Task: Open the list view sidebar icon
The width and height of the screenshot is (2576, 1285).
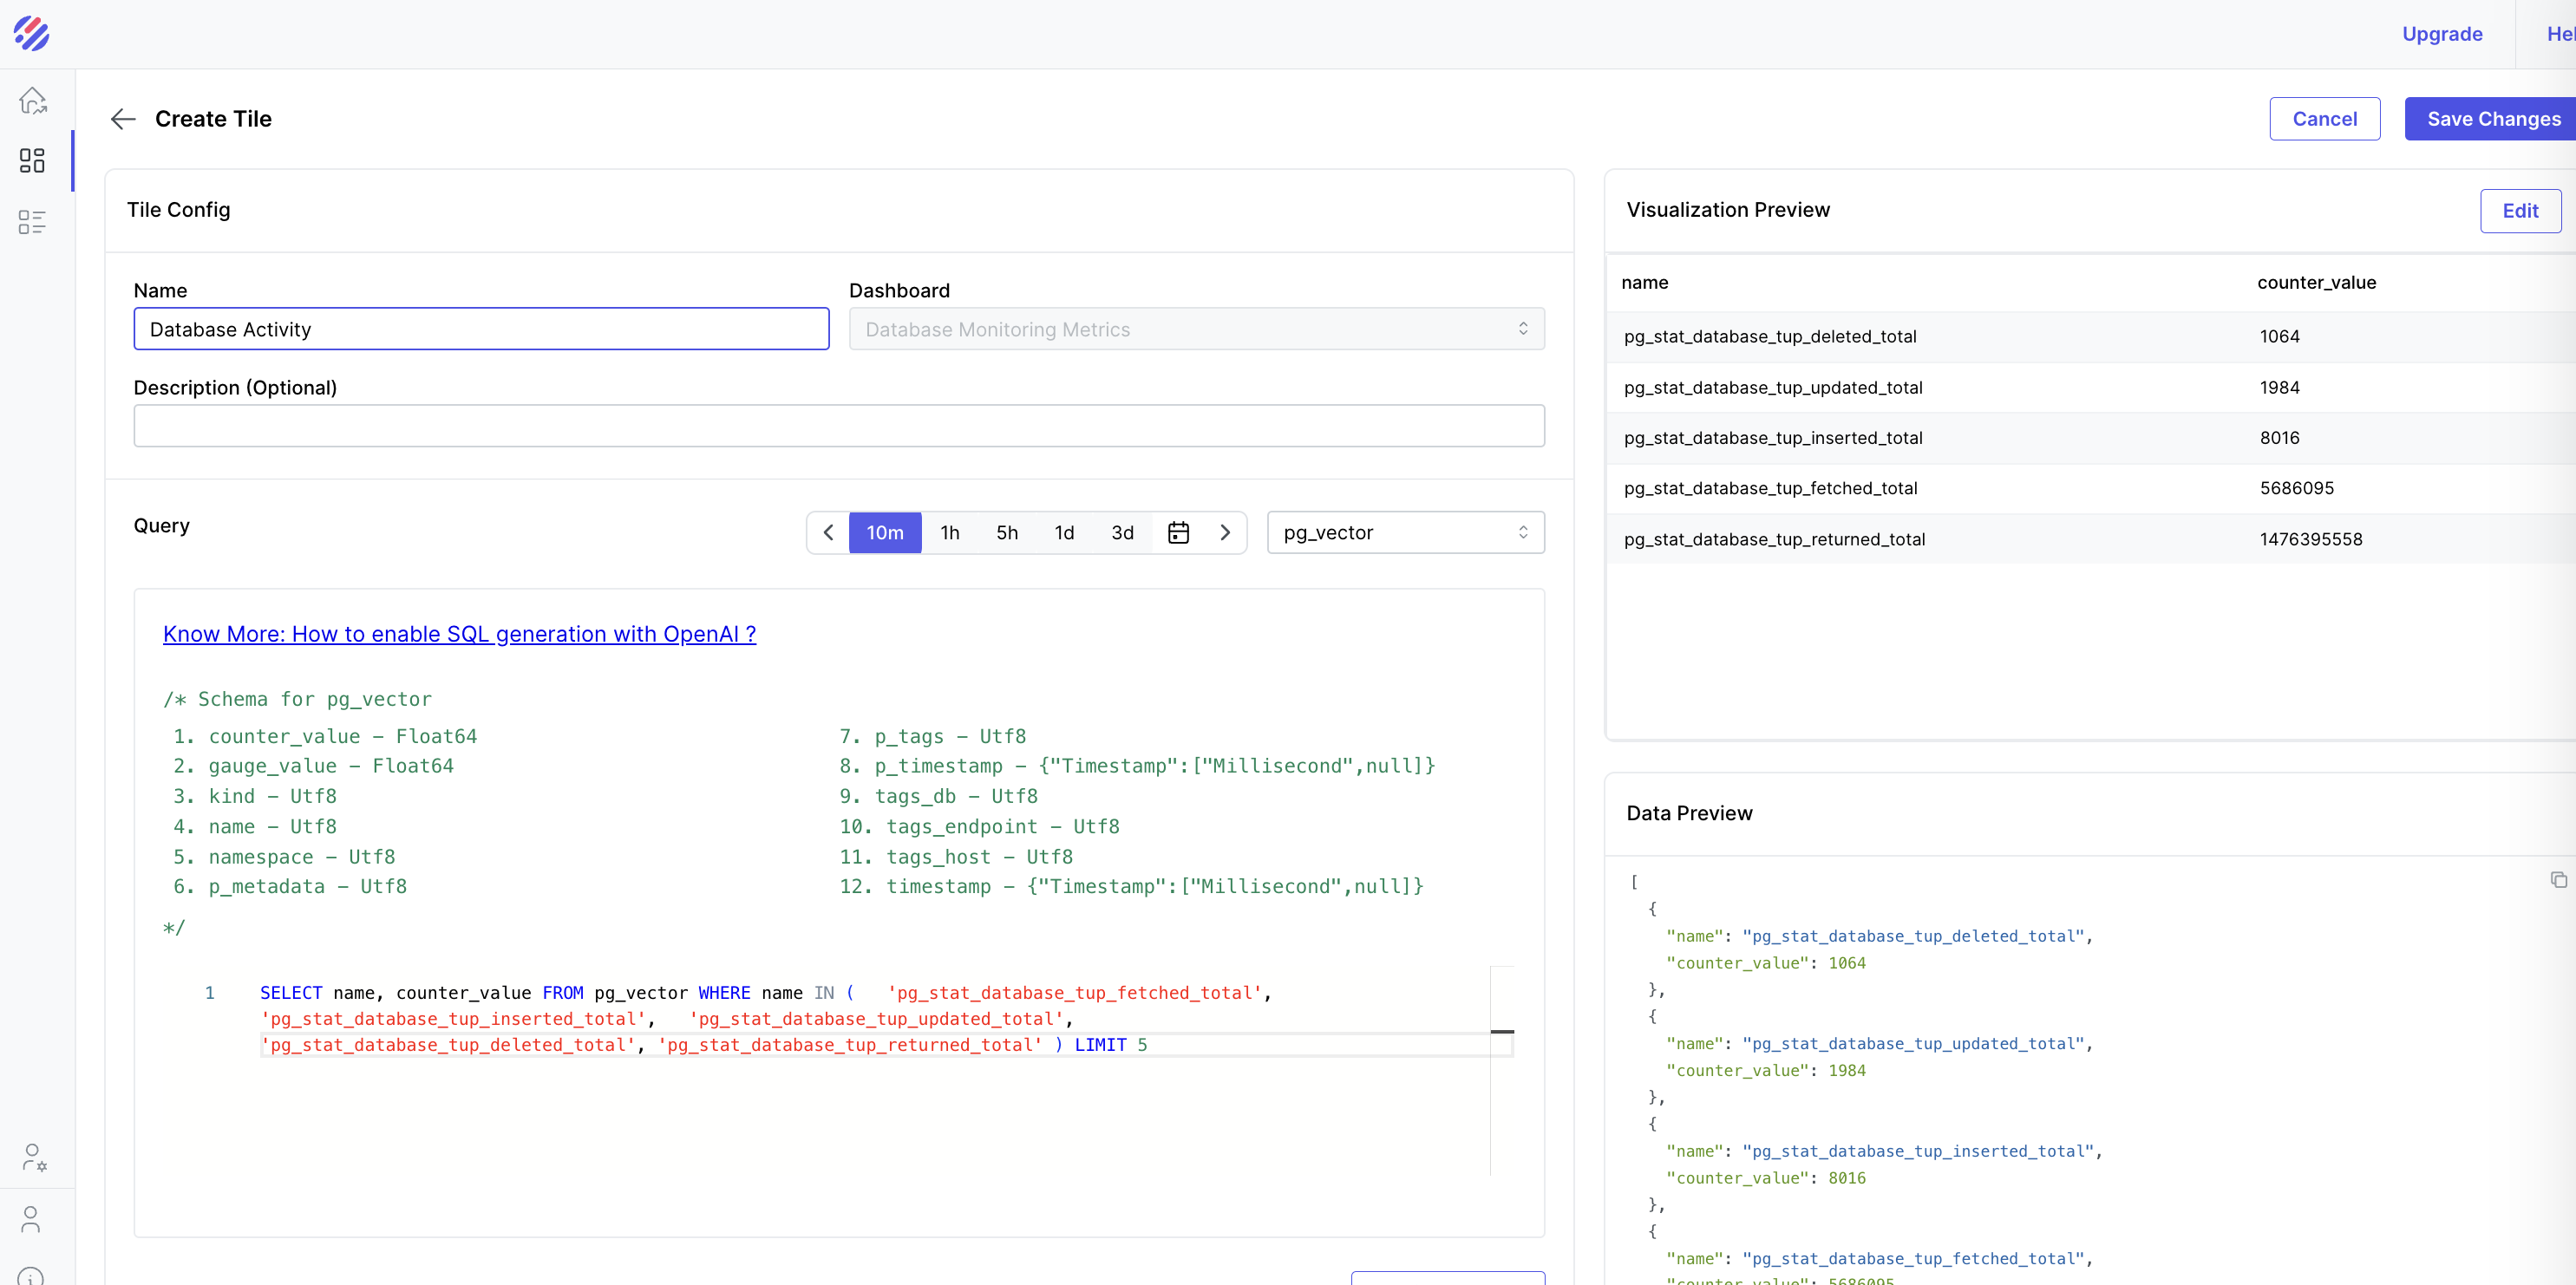Action: (x=32, y=222)
